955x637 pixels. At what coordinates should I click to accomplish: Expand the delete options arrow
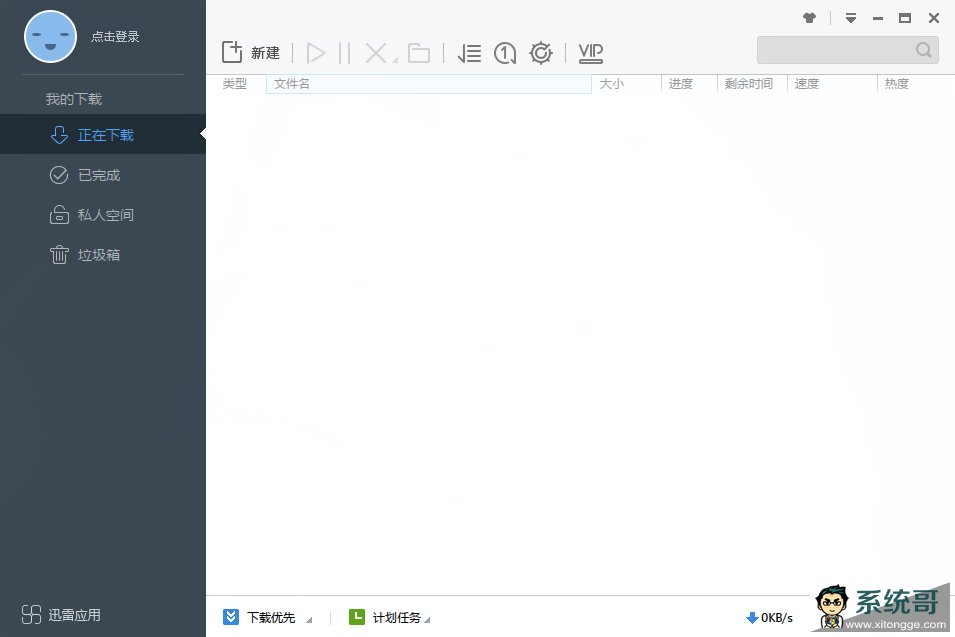395,60
